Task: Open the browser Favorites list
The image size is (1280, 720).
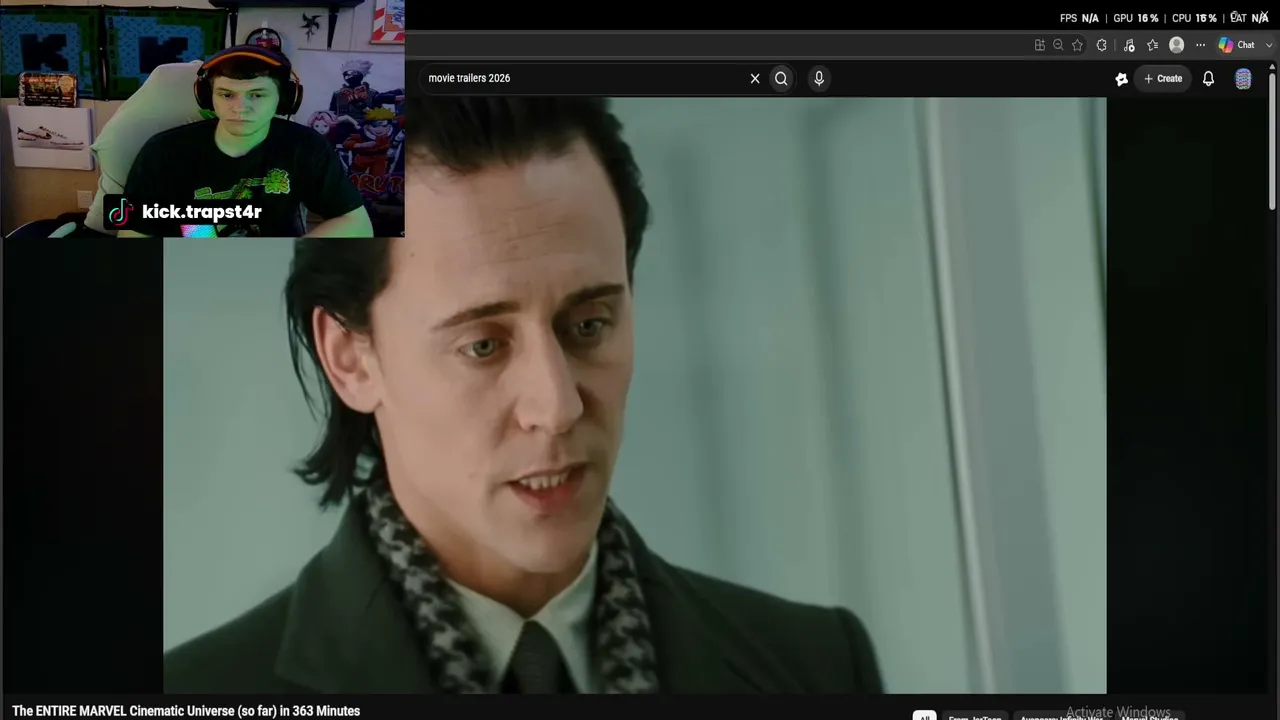Action: [x=1152, y=45]
